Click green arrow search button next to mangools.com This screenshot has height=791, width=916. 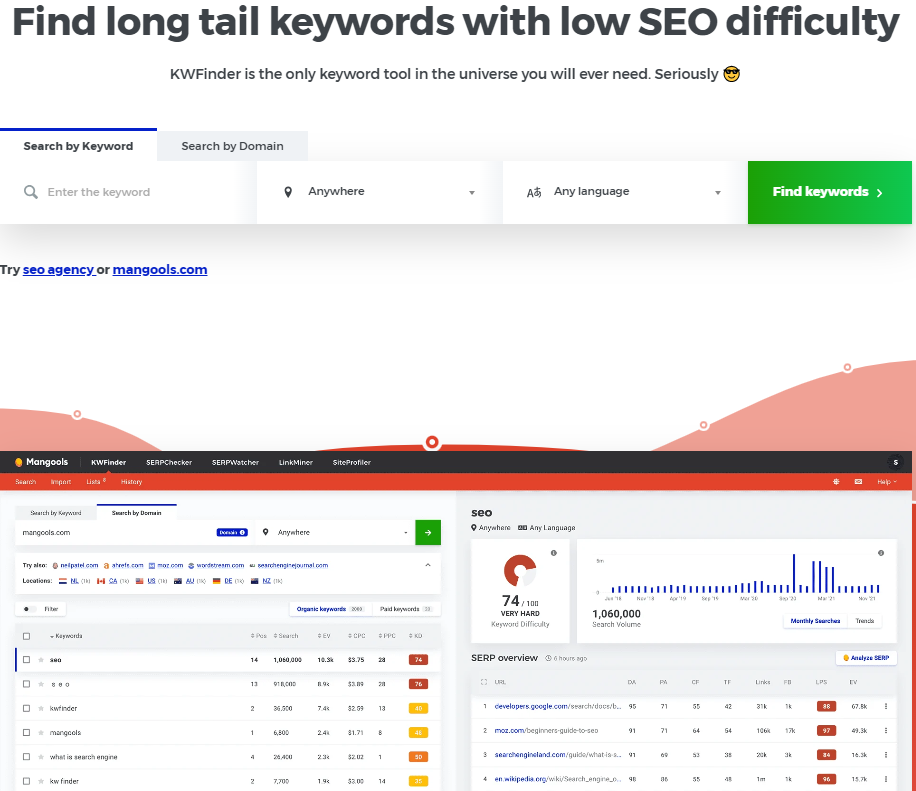[x=428, y=532]
